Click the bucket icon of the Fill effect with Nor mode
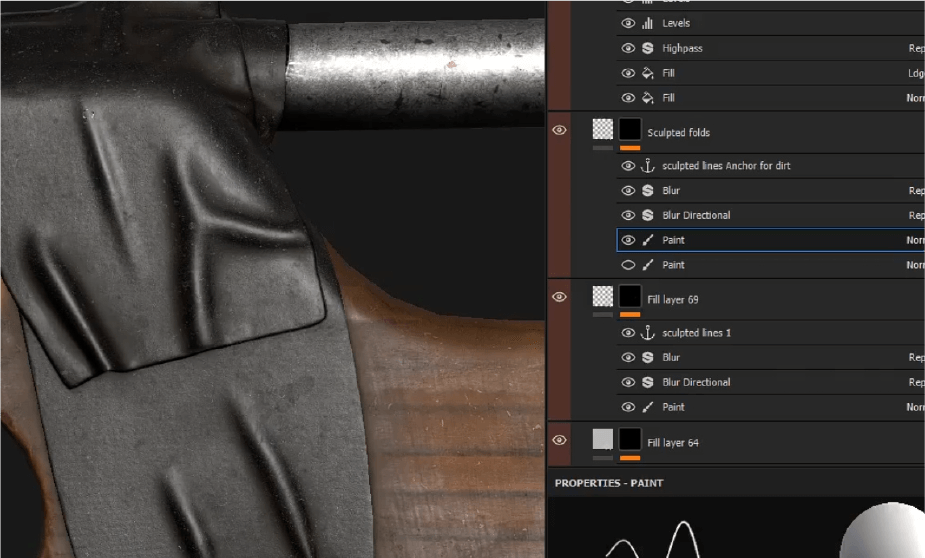Viewport: 925px width, 558px height. pyautogui.click(x=648, y=97)
